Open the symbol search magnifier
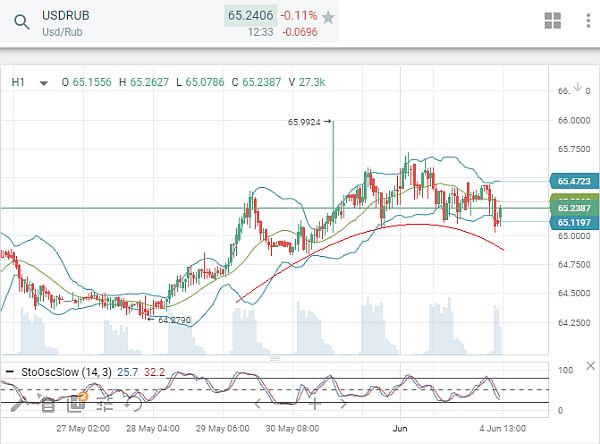This screenshot has width=600, height=444. [21, 22]
